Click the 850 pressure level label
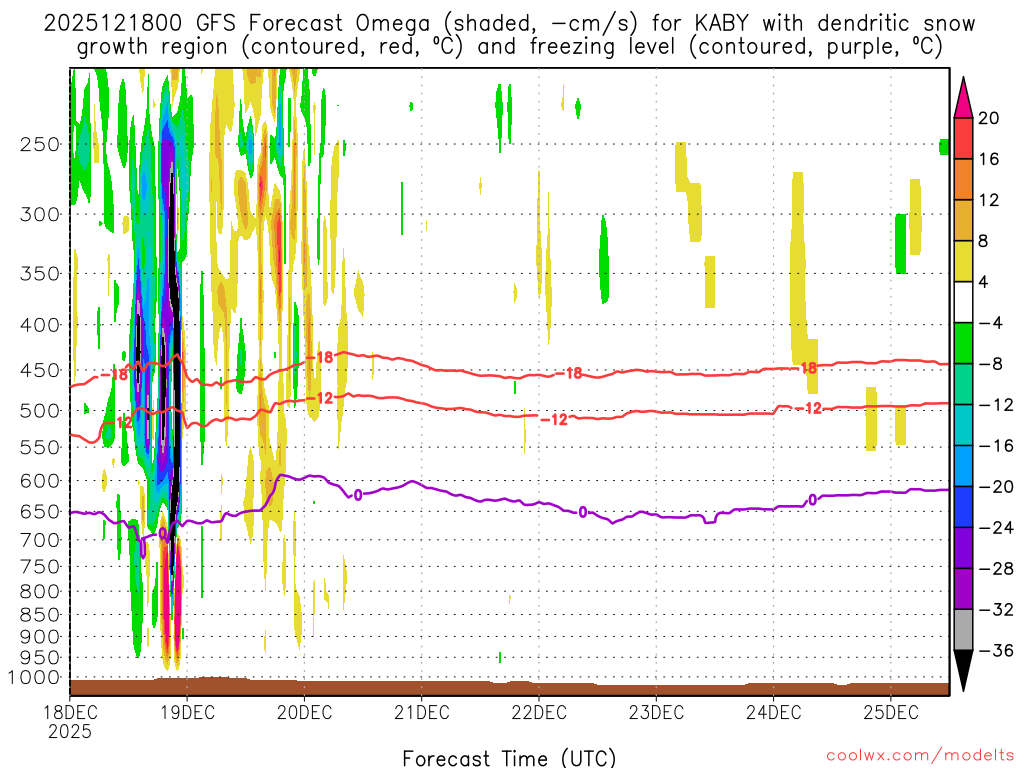This screenshot has width=1024, height=768. coord(40,615)
